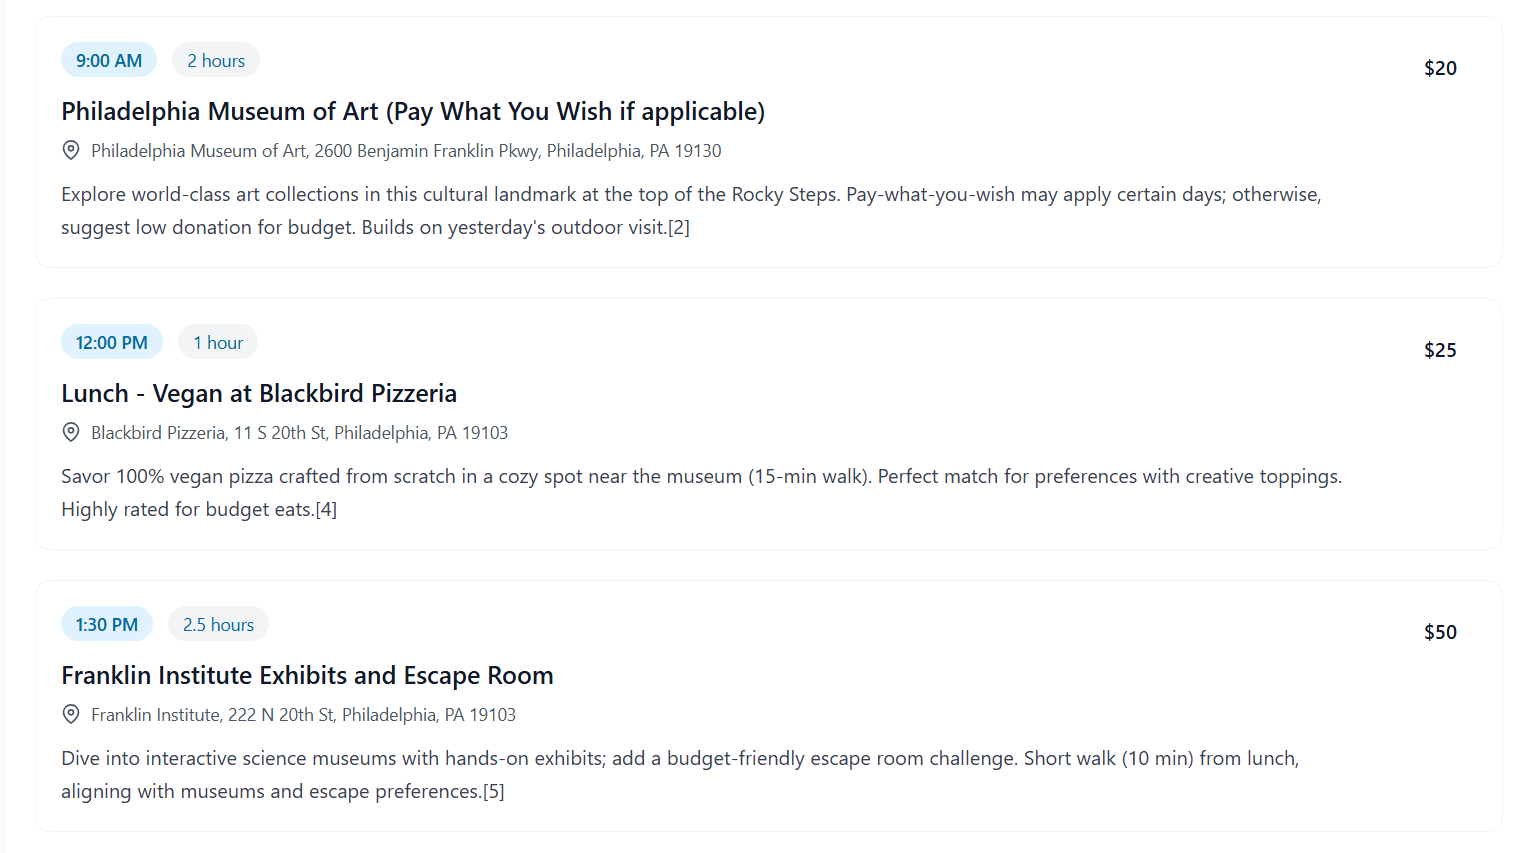The width and height of the screenshot is (1532, 853).
Task: Click the 2 hours duration chip
Action: click(x=215, y=59)
